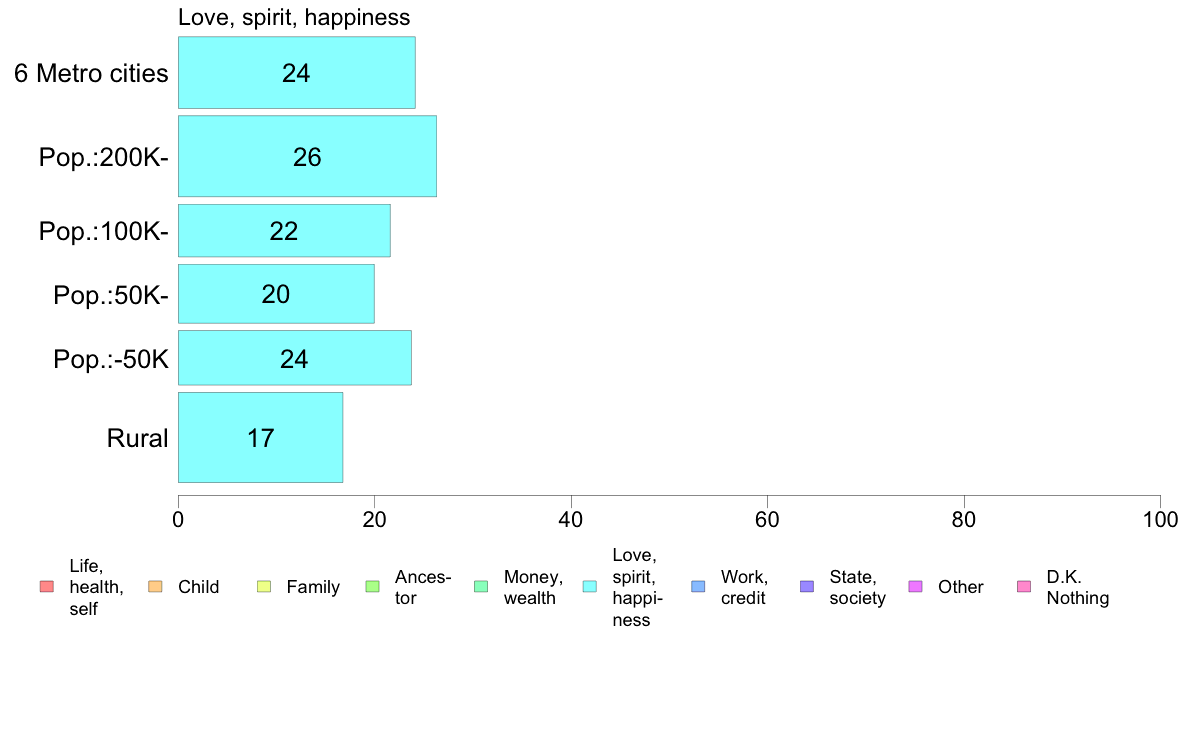The image size is (1188, 736).
Task: Click the Money, wealth legend swatch
Action: (x=481, y=587)
